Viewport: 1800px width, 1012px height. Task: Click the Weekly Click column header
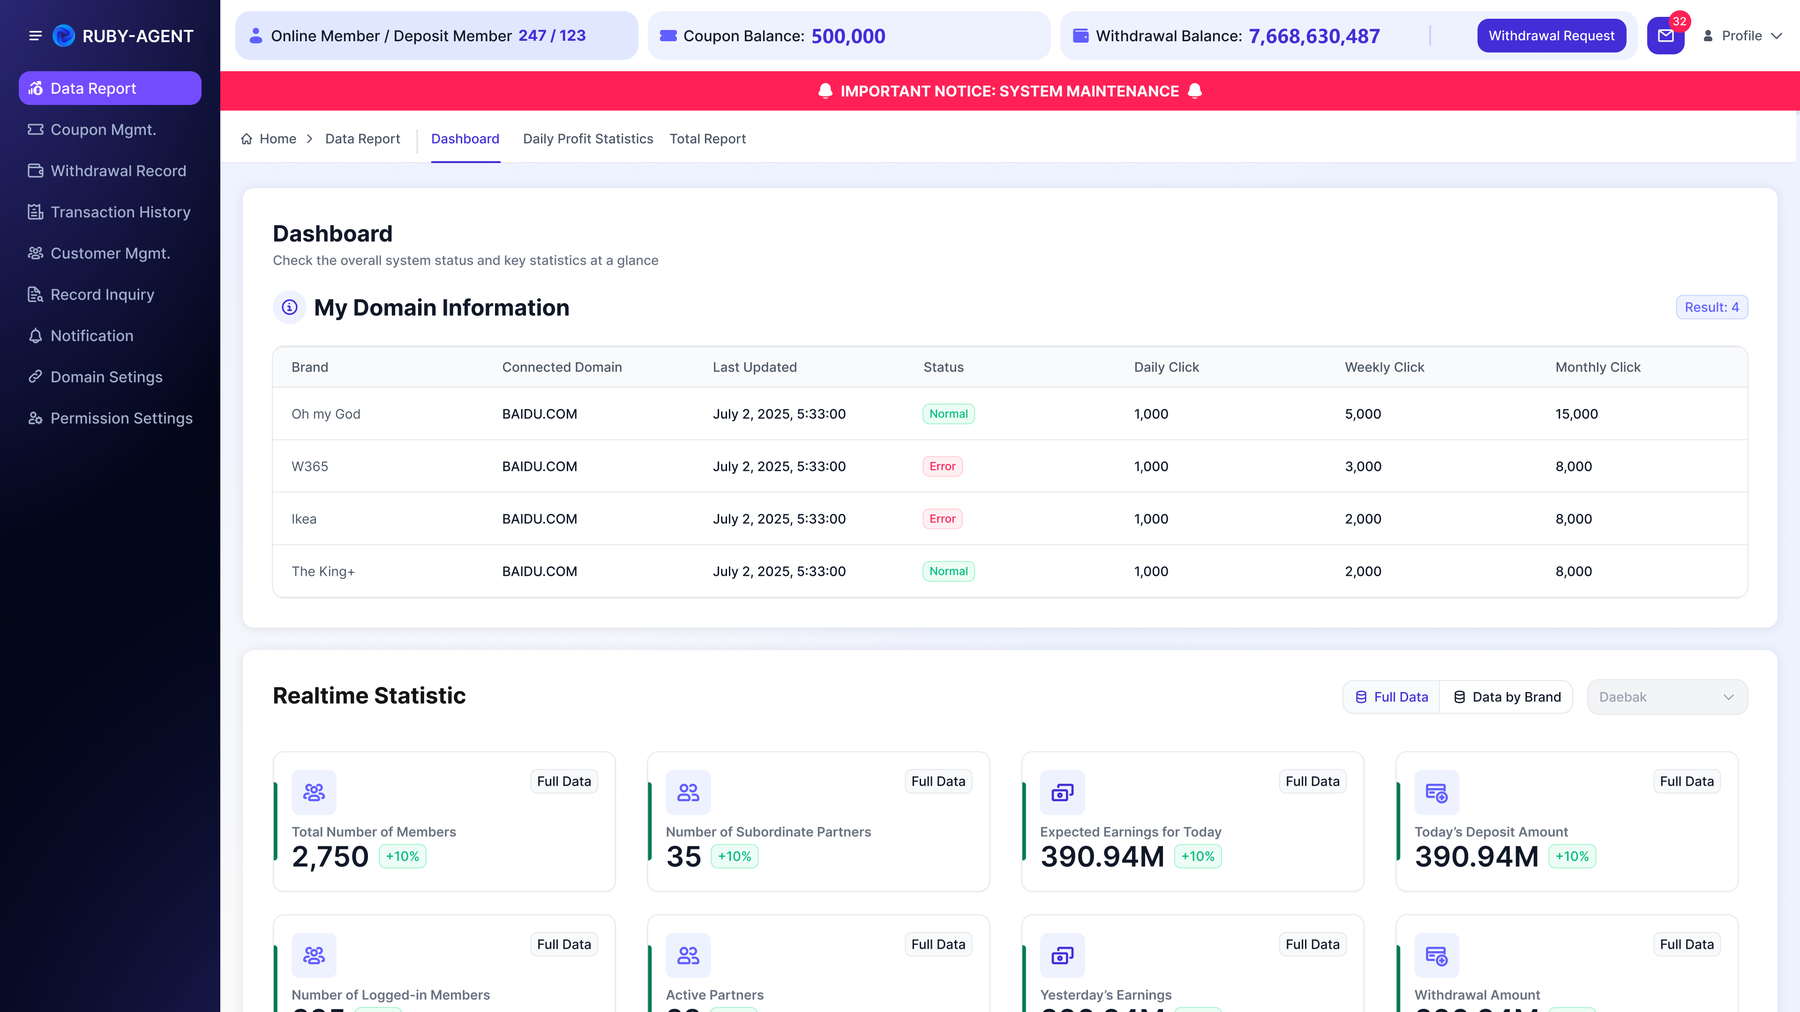[1384, 367]
